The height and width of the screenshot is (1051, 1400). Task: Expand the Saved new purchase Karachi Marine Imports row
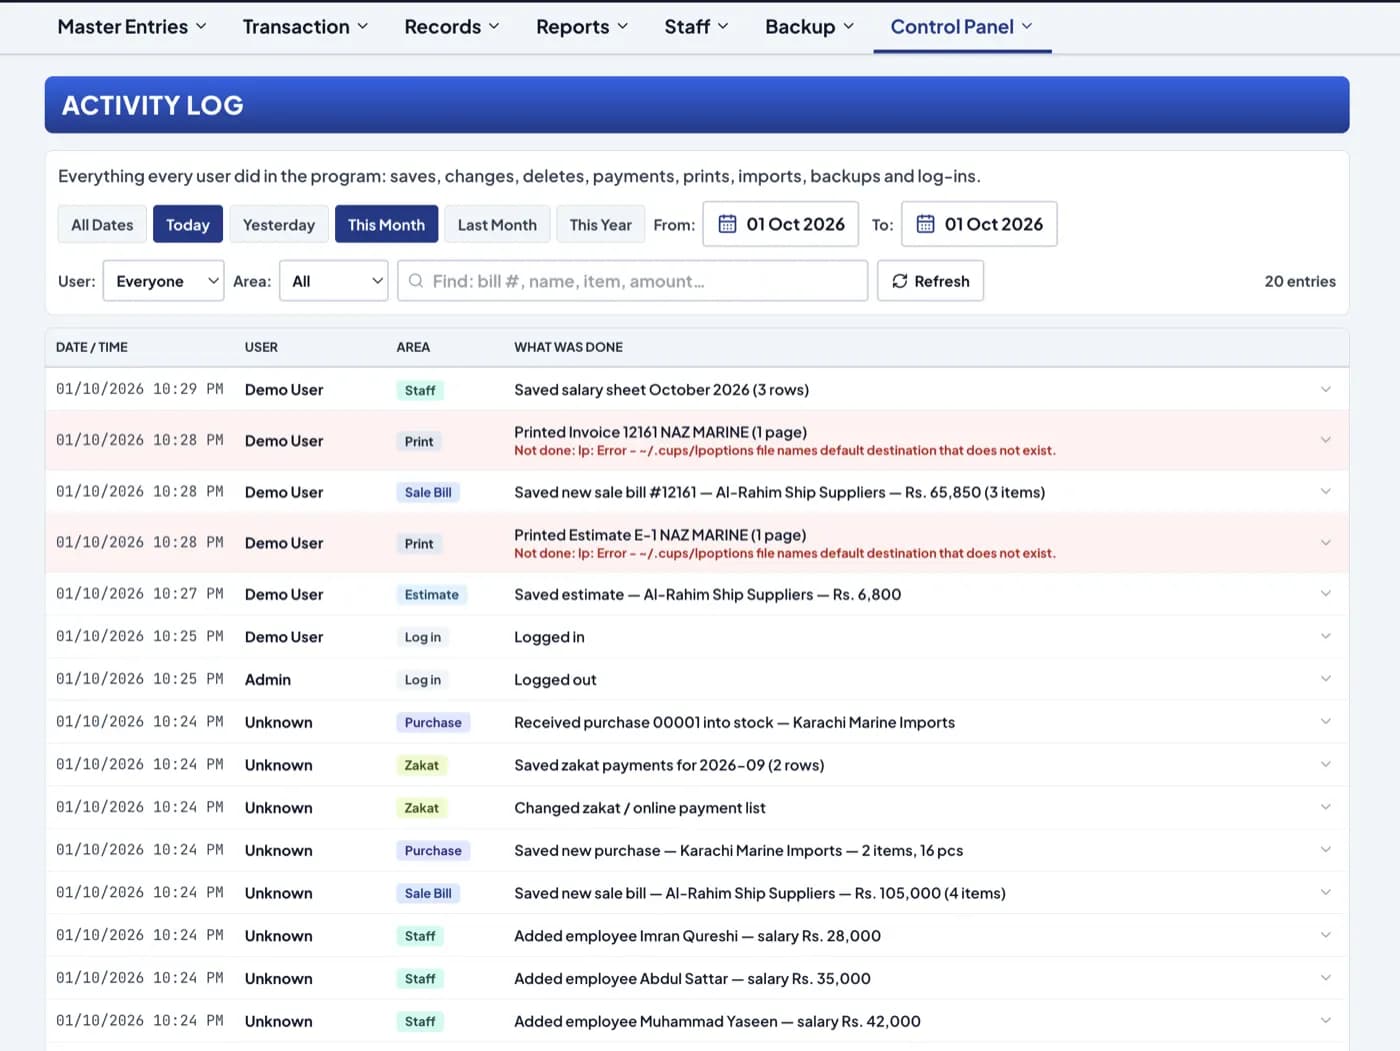[x=1326, y=850]
